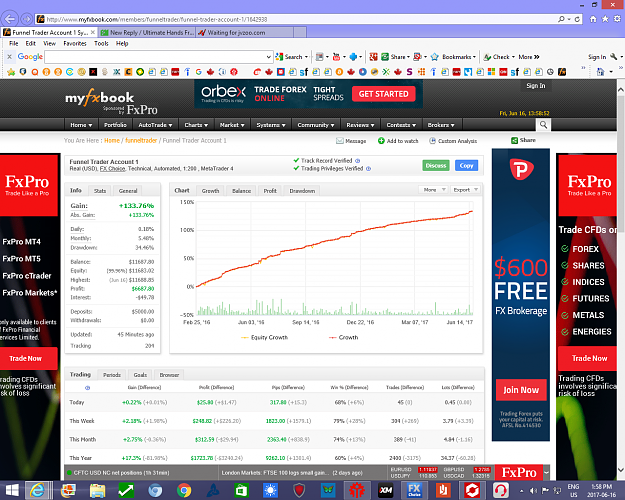
Task: Open the chart More dropdown
Action: [433, 190]
